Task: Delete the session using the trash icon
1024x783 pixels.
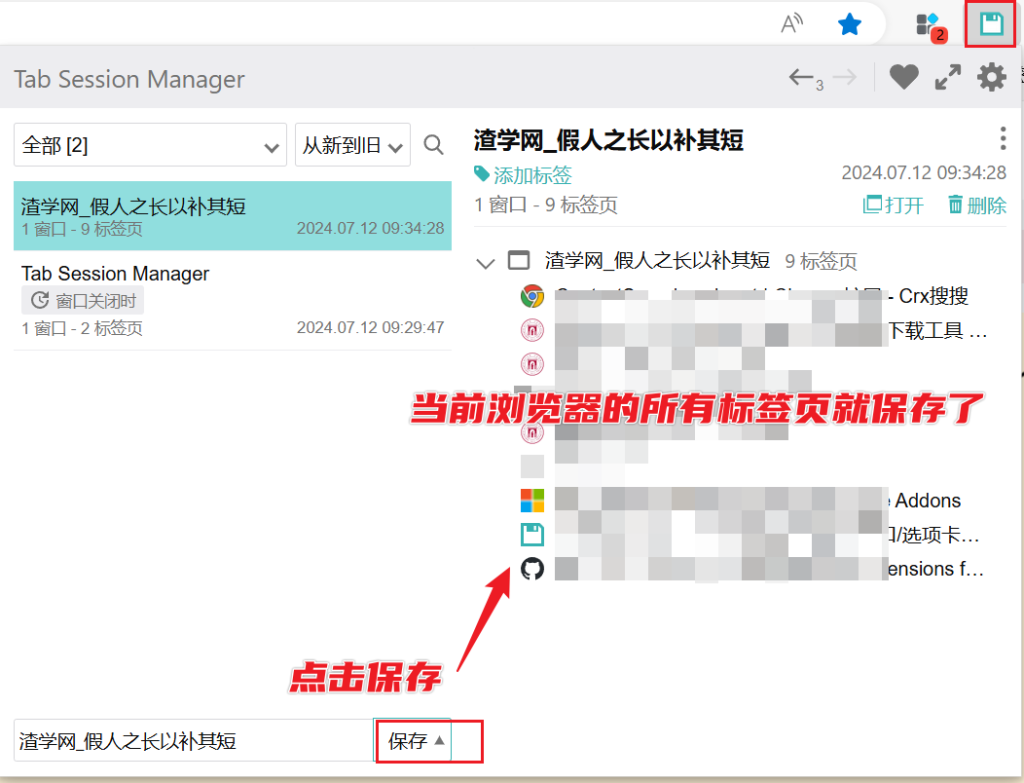Action: tap(975, 204)
